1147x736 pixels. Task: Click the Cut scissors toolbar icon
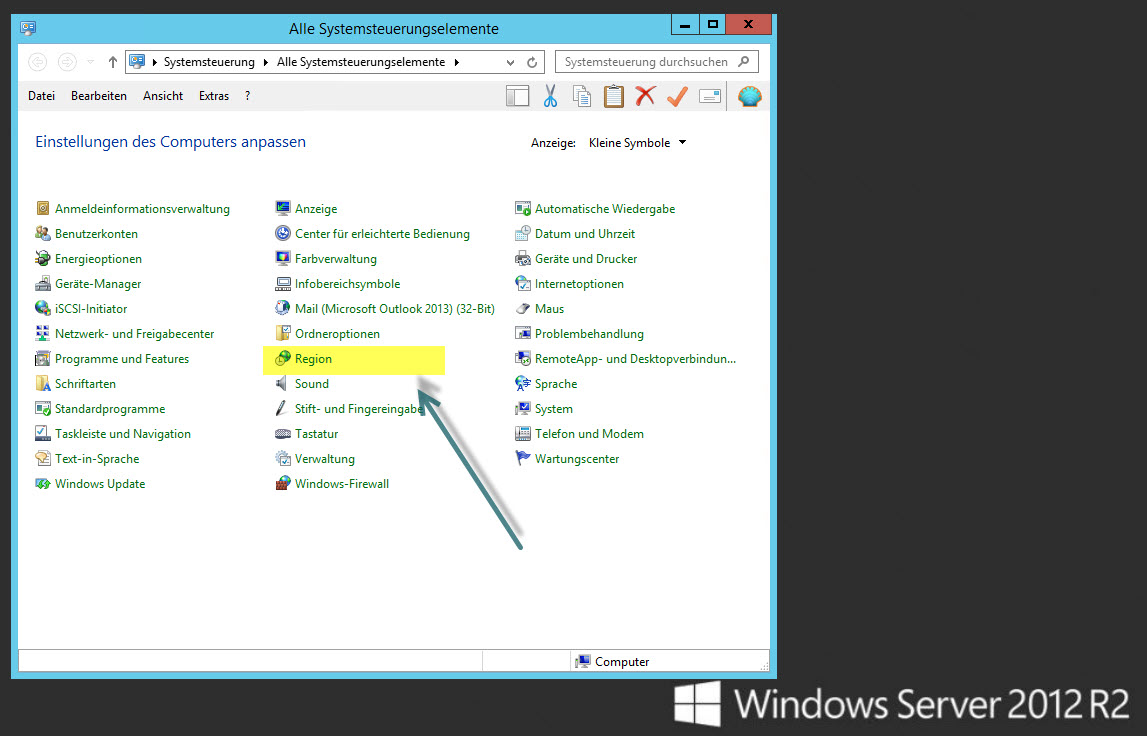click(550, 96)
